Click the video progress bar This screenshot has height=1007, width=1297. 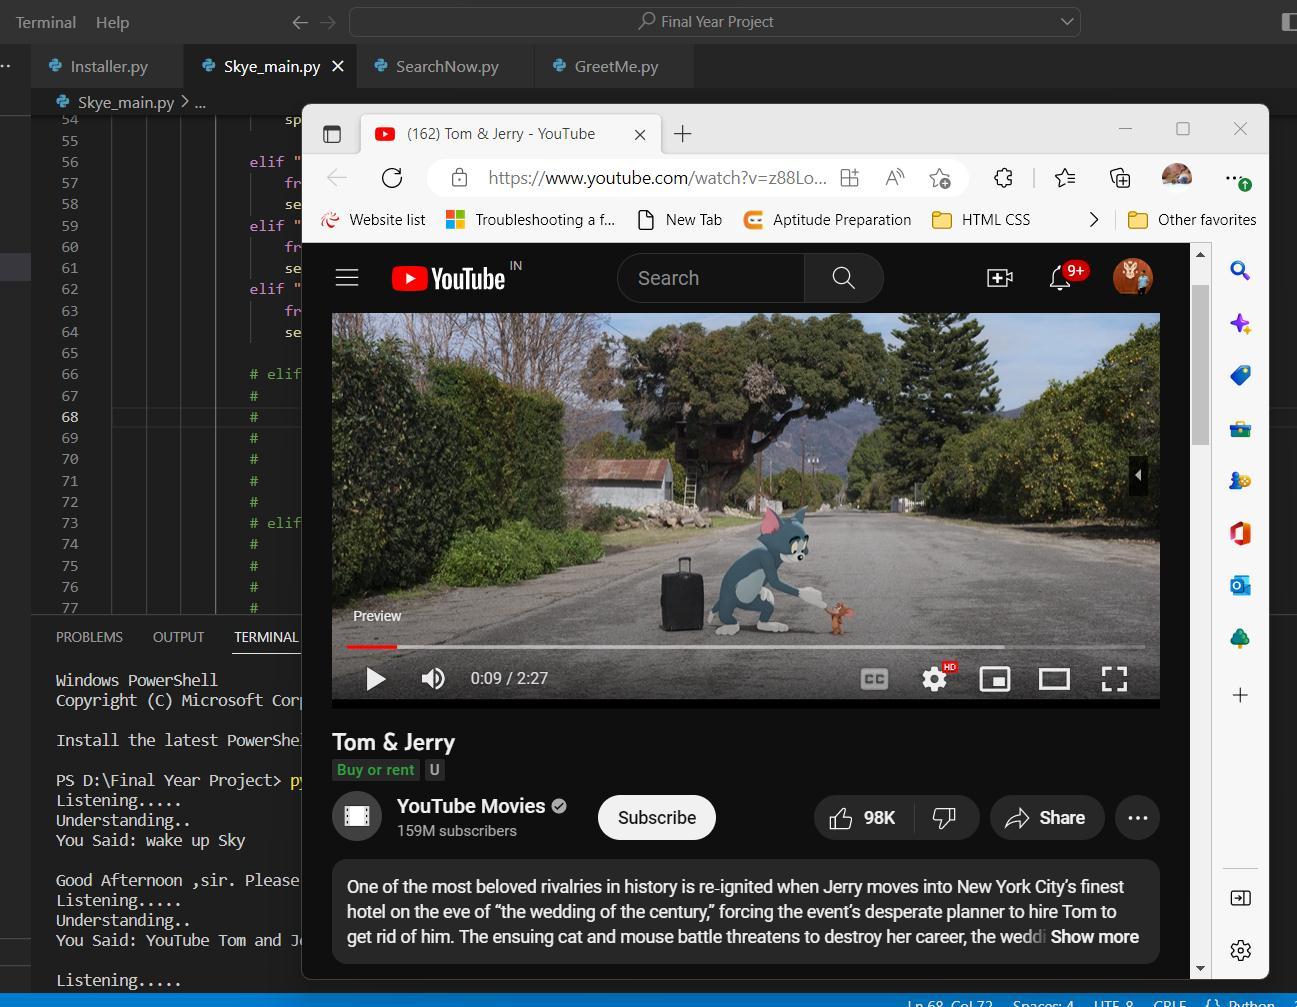745,647
